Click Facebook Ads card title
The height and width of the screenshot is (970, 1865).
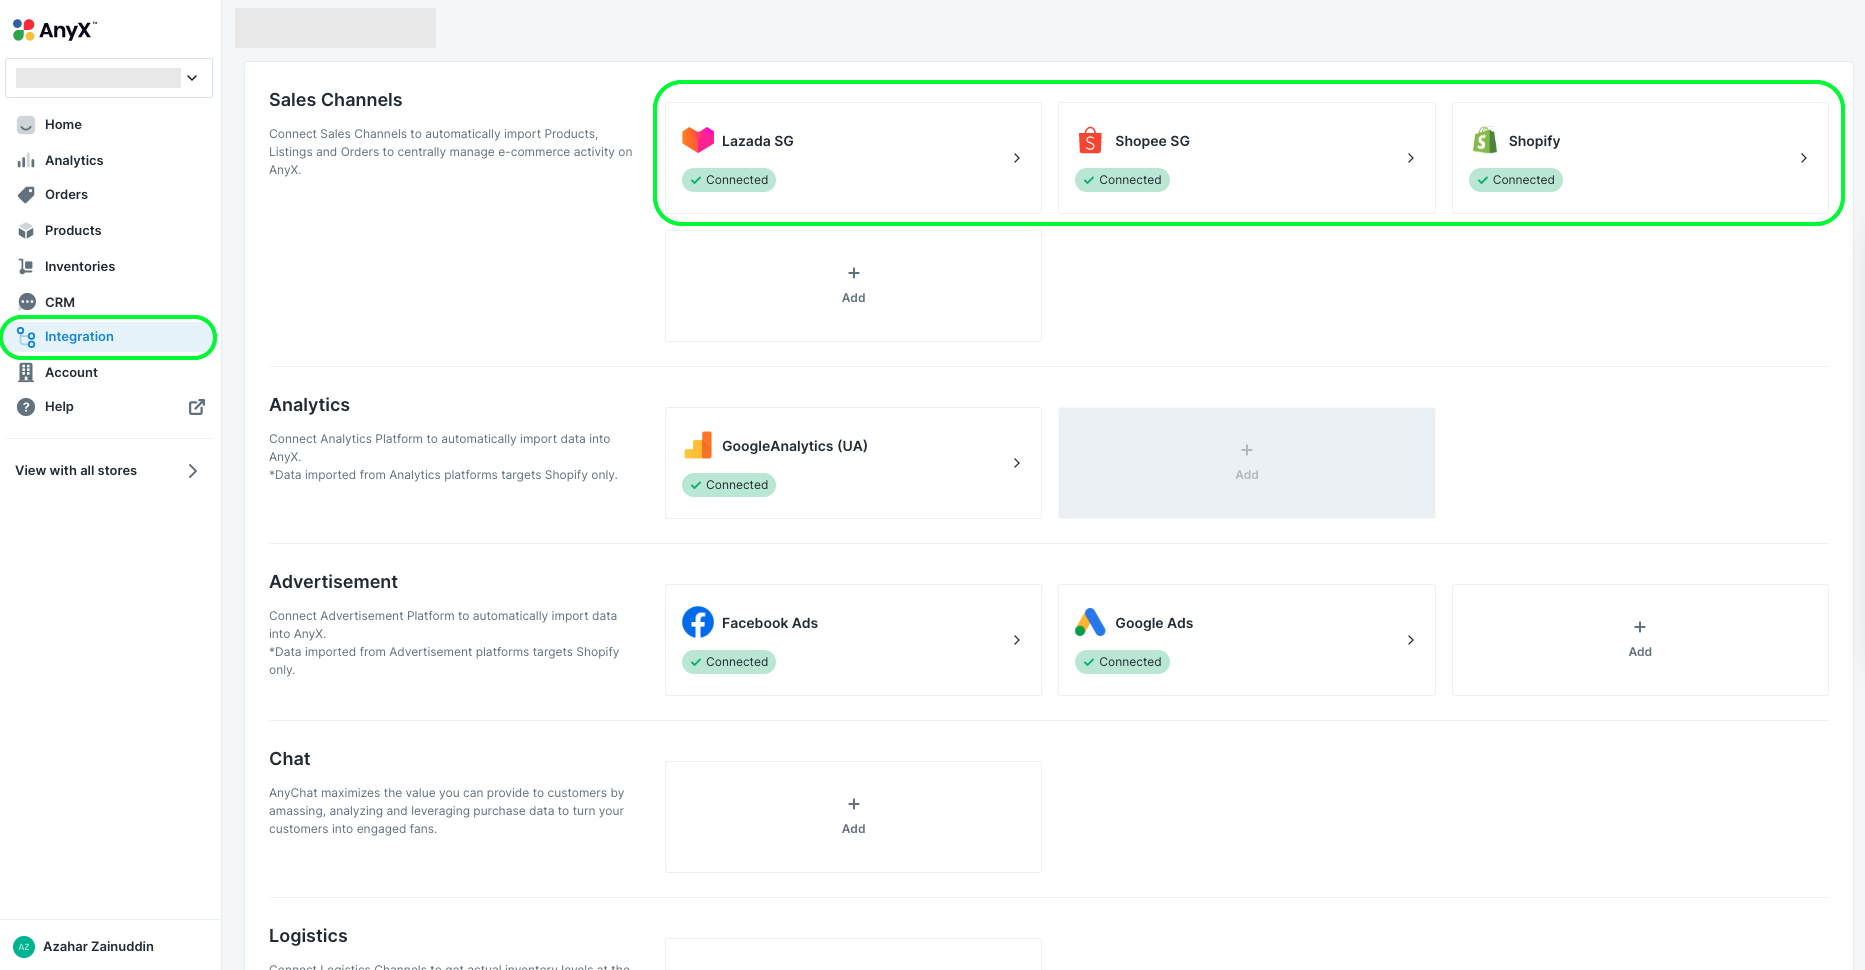pyautogui.click(x=770, y=623)
